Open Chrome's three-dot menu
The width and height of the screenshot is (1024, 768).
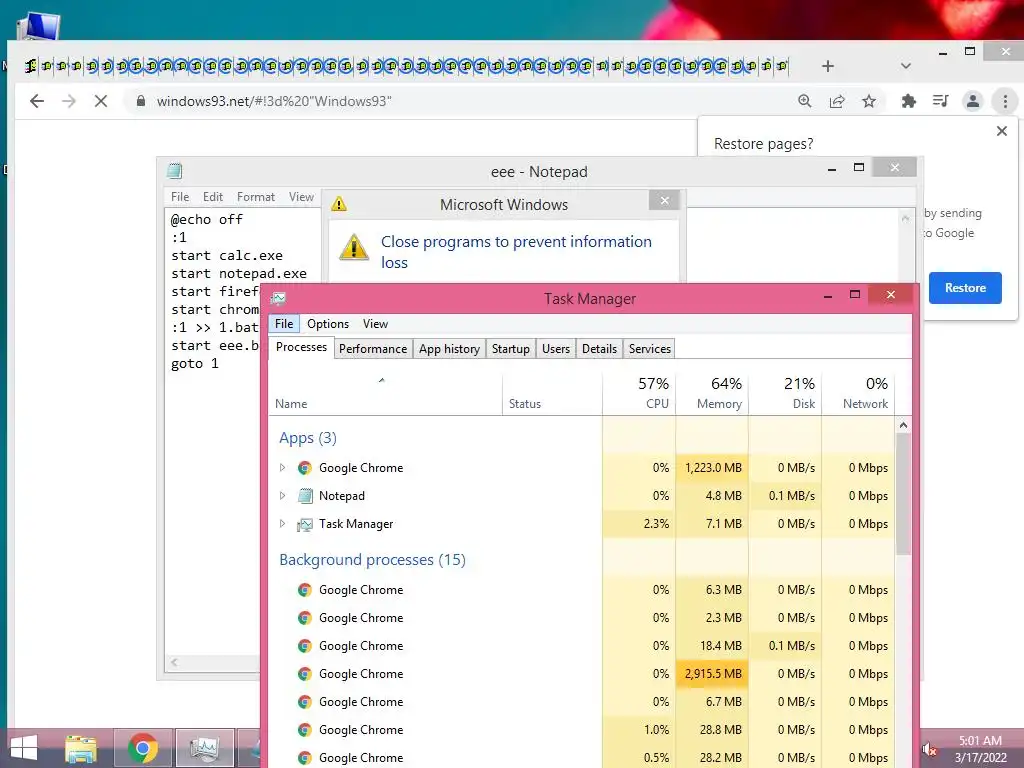pyautogui.click(x=1005, y=101)
